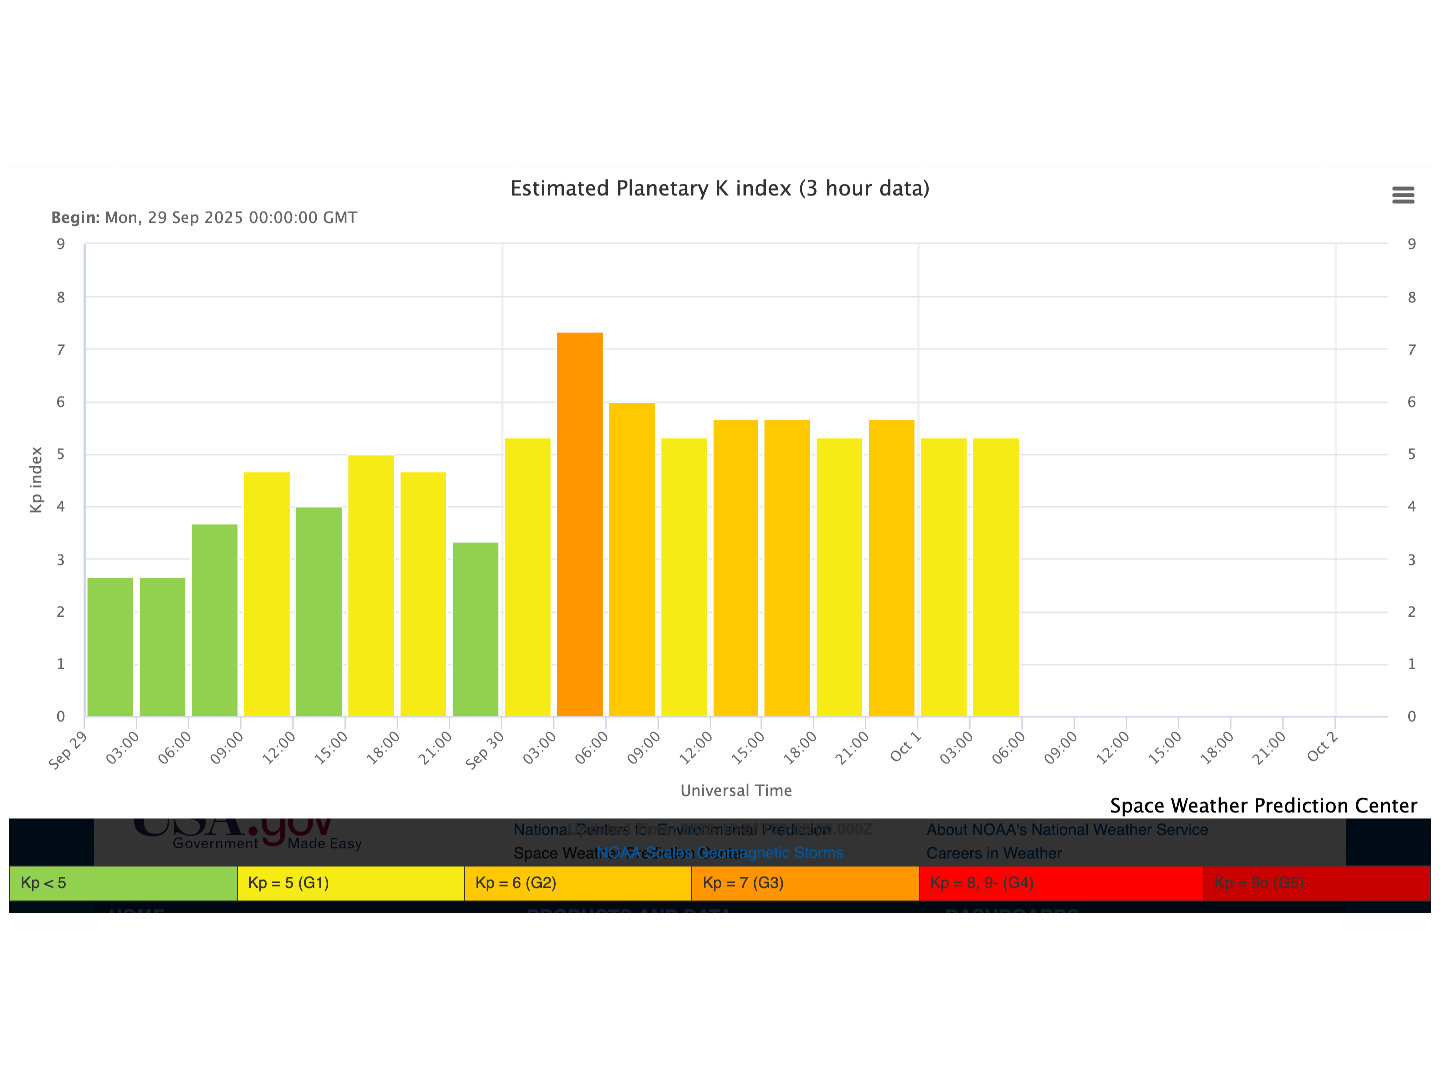Select the Kp = 6 (G2) legend swatch

coord(577,883)
